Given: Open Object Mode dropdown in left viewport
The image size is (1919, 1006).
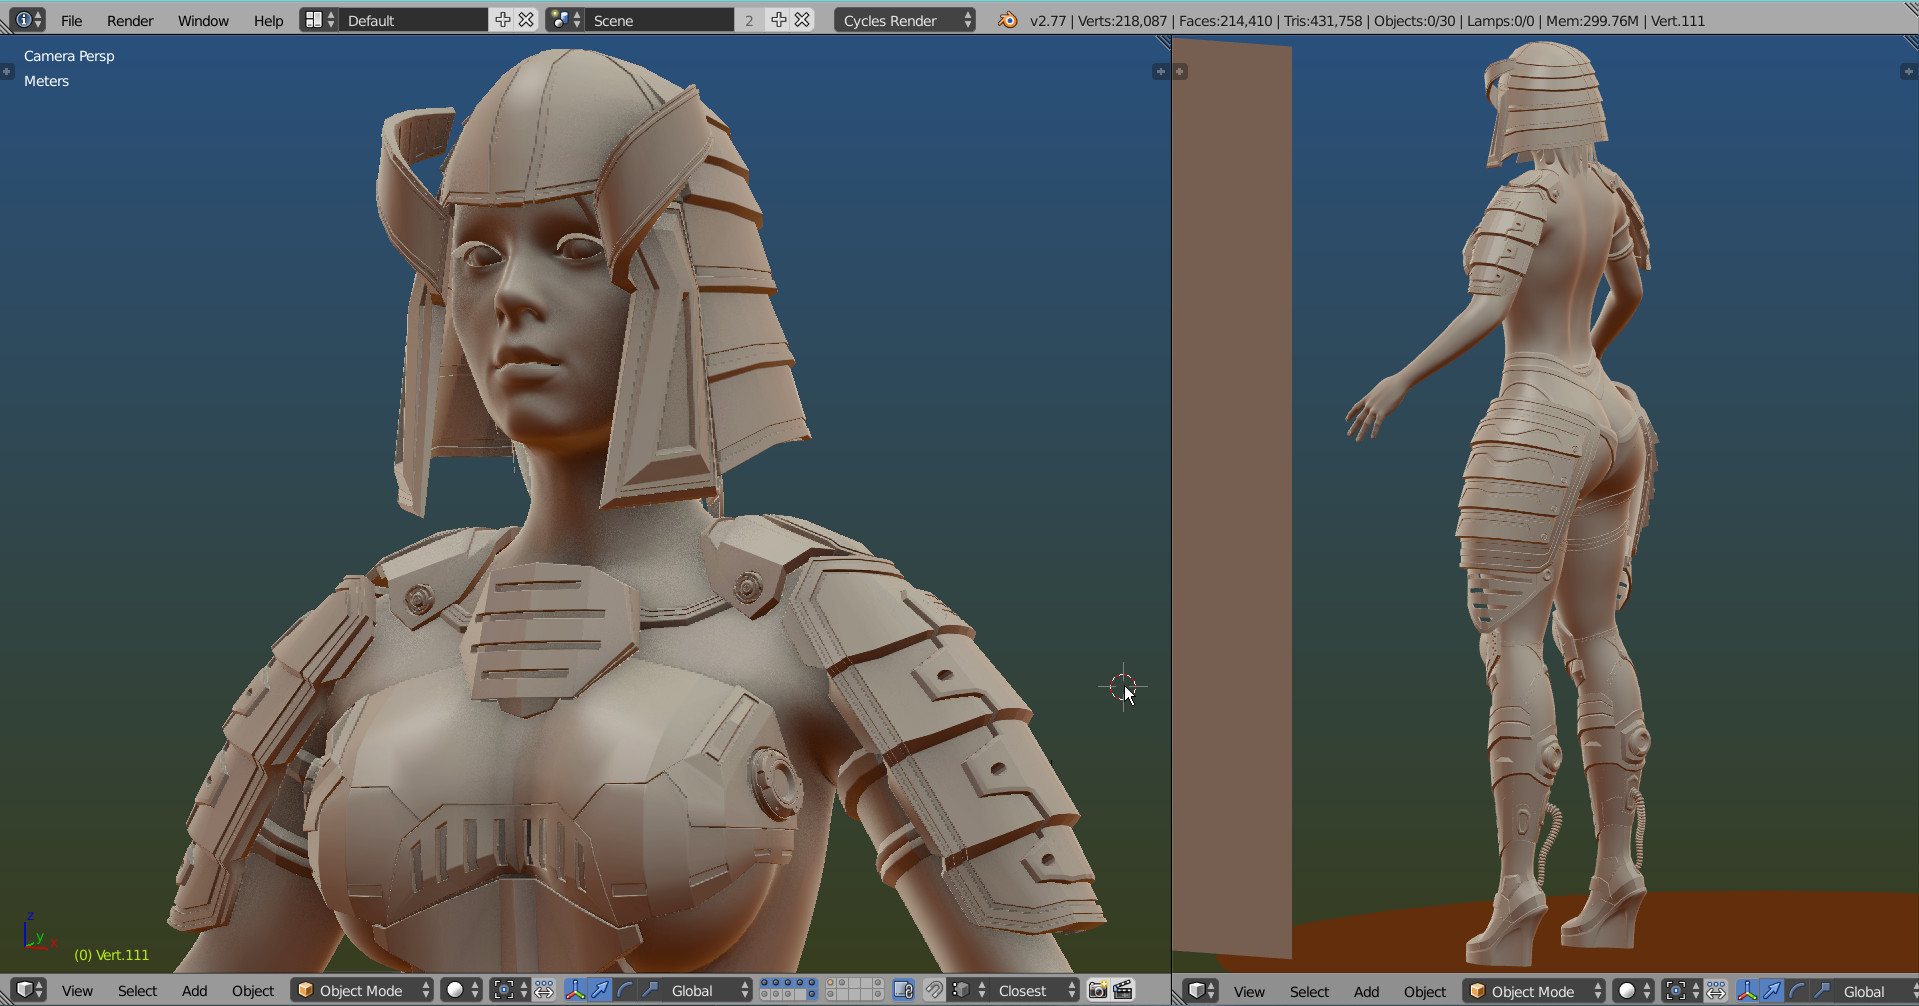Looking at the screenshot, I should click(362, 990).
